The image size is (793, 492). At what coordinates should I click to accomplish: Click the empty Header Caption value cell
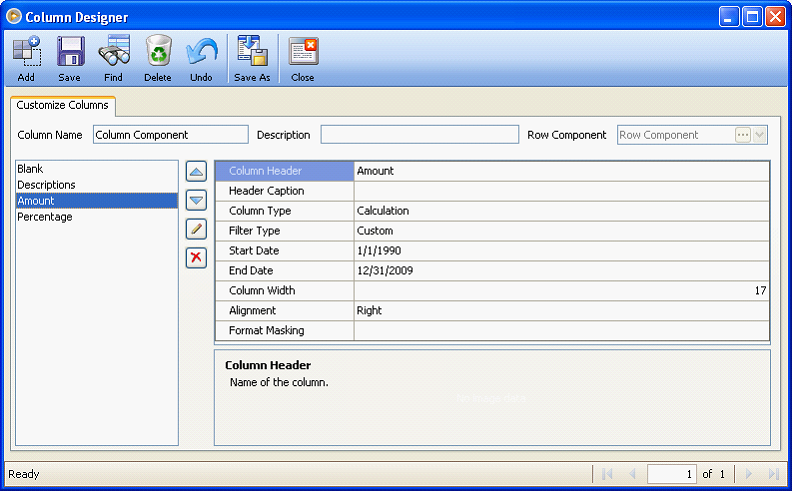(x=562, y=191)
